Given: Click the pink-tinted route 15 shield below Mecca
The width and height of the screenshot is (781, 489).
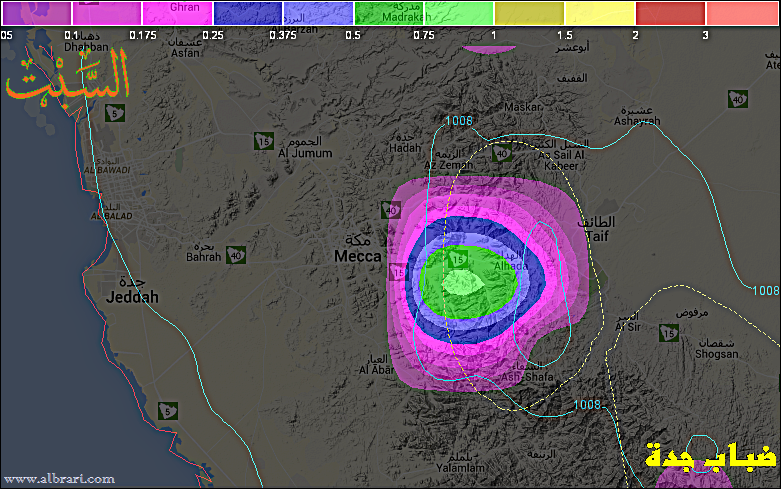Looking at the screenshot, I should click(398, 272).
